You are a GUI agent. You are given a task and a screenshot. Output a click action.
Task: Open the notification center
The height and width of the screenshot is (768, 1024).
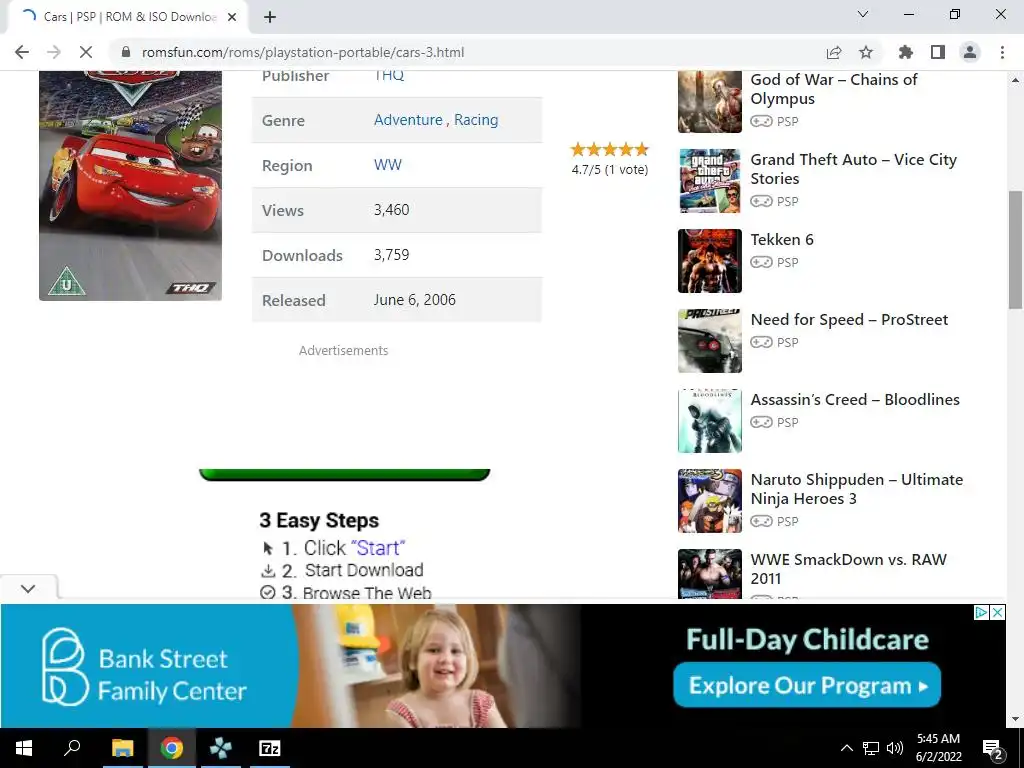click(x=993, y=748)
